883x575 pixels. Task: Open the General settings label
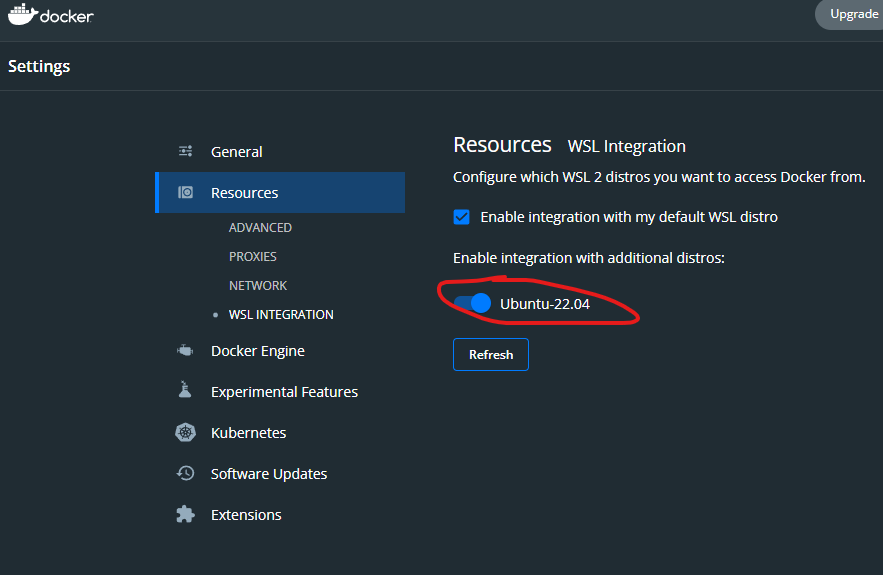click(x=237, y=152)
